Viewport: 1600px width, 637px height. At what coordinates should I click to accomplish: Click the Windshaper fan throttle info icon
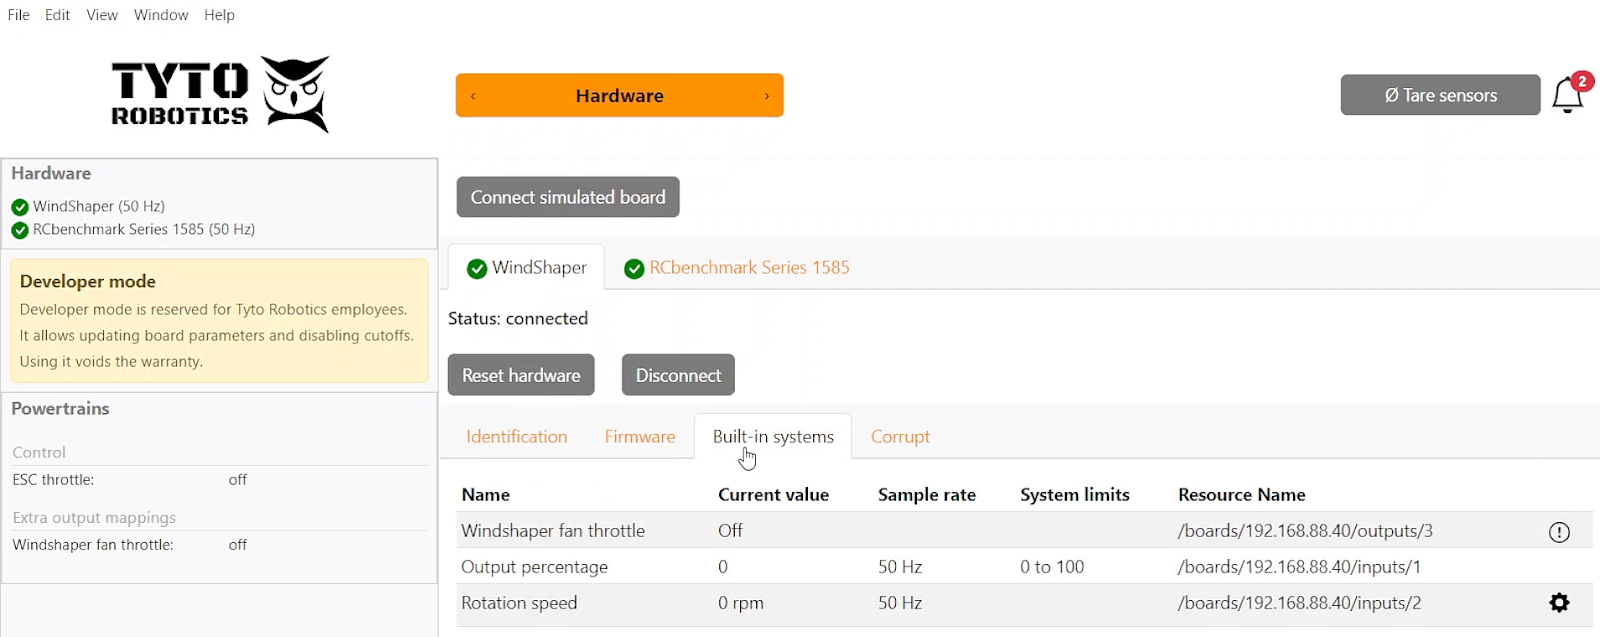[x=1559, y=532]
